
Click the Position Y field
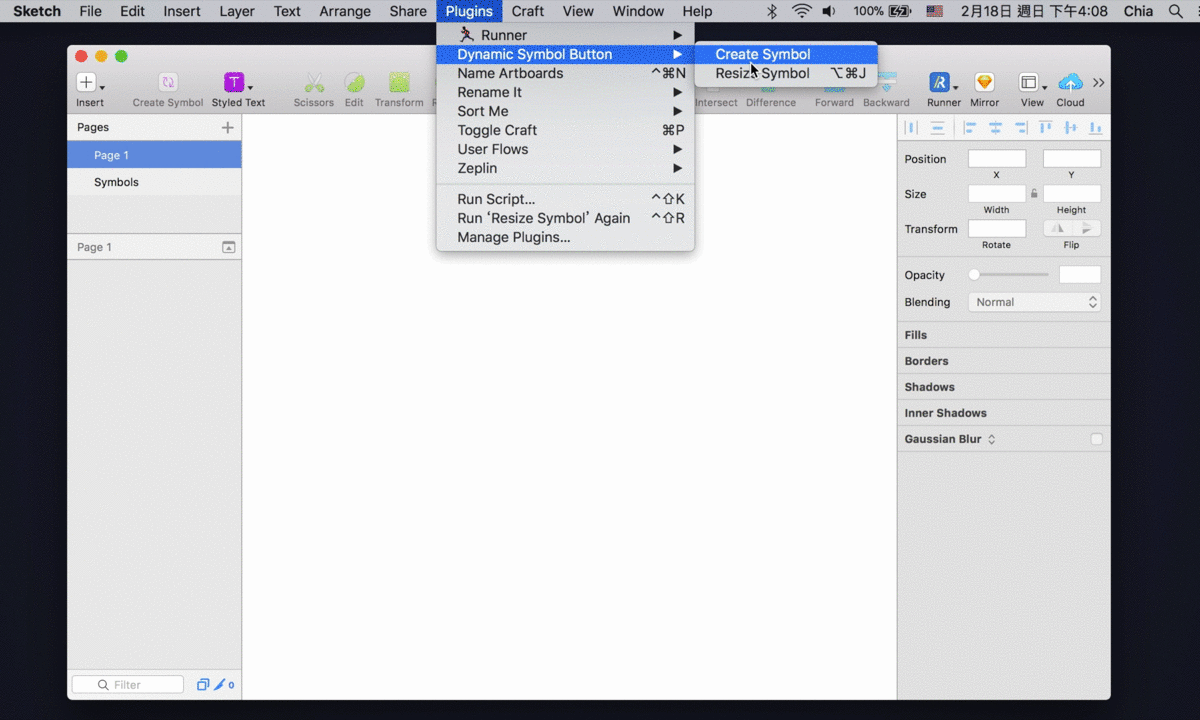pyautogui.click(x=1072, y=159)
